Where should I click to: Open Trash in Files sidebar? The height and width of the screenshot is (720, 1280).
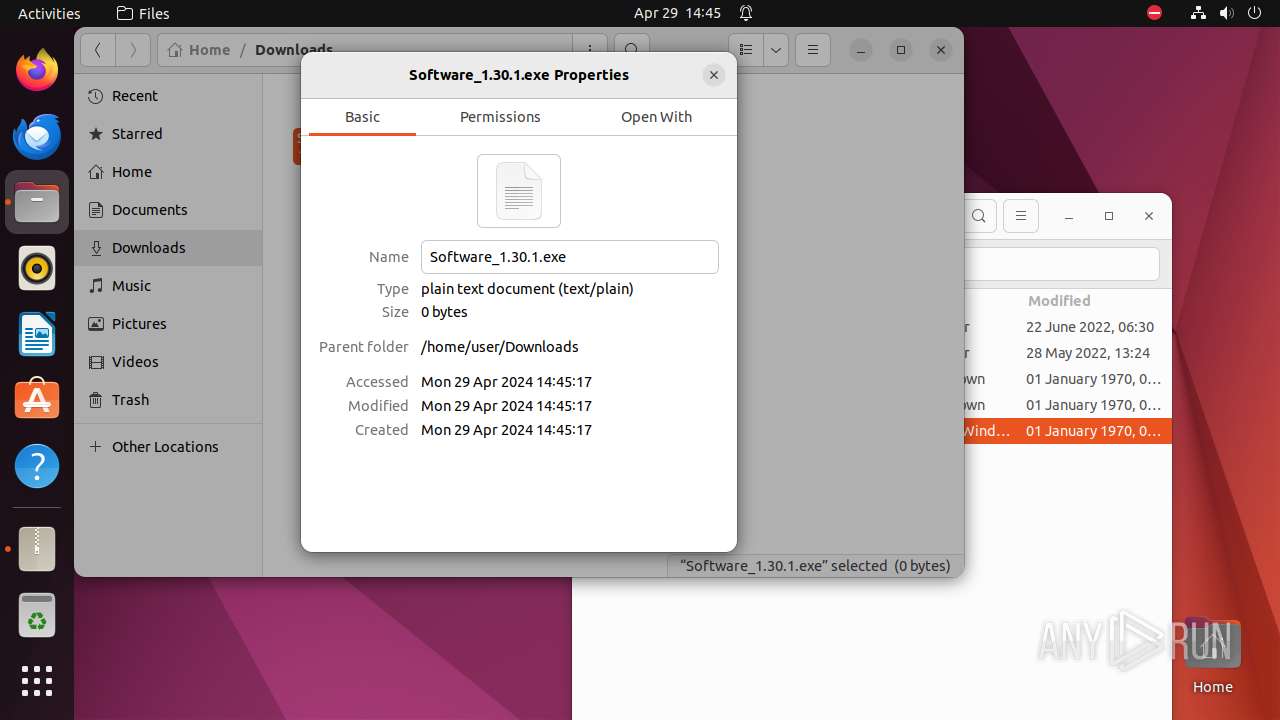point(168,400)
